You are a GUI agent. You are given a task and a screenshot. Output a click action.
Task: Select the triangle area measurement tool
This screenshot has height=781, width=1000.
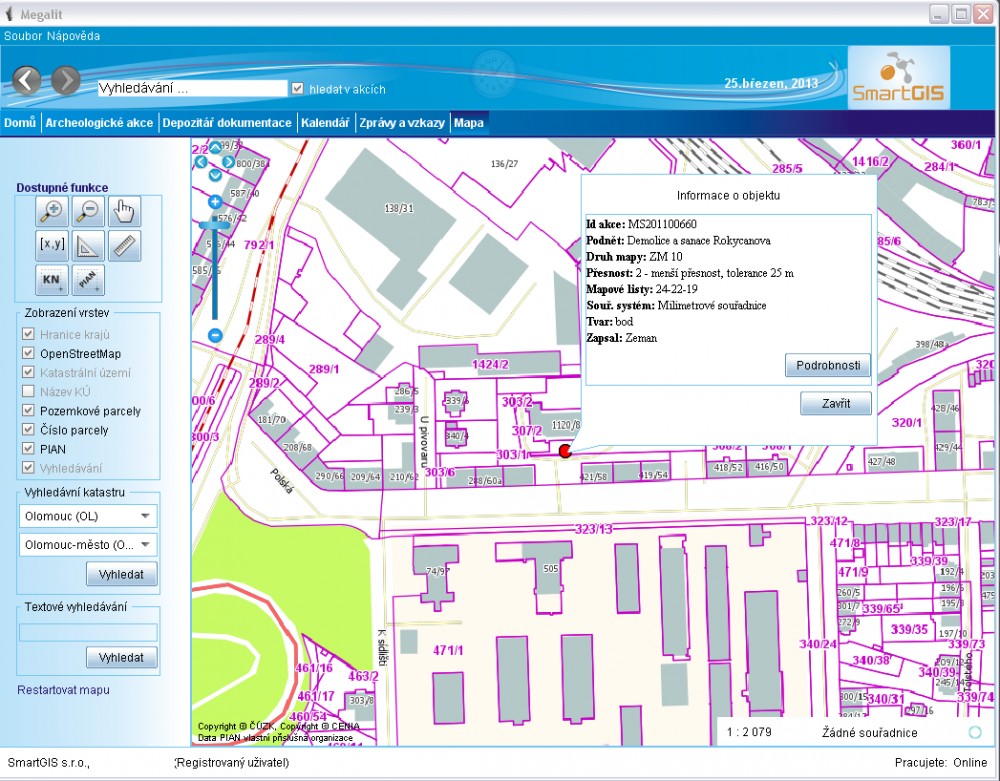tap(89, 244)
